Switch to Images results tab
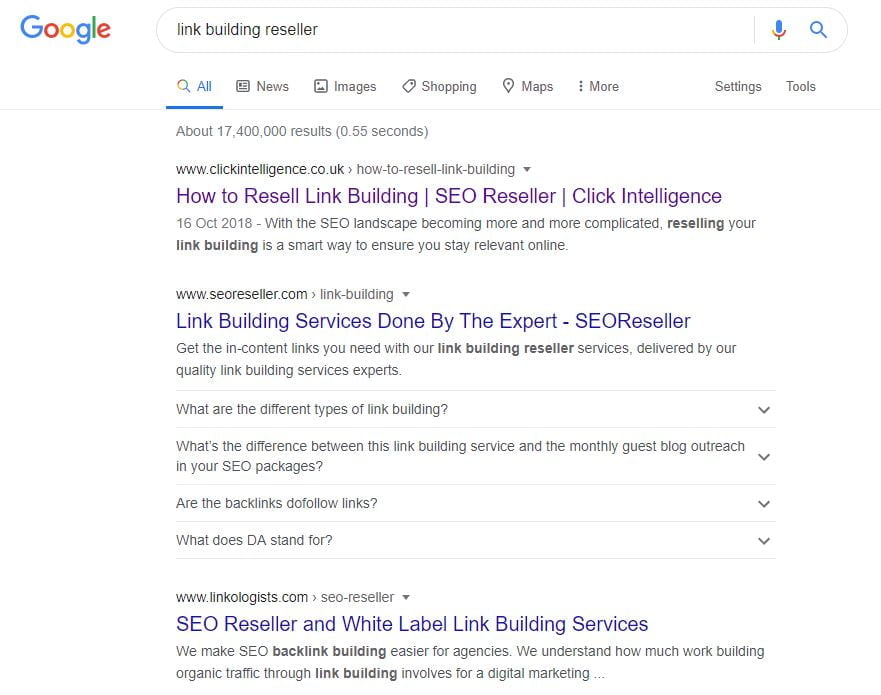 tap(345, 86)
